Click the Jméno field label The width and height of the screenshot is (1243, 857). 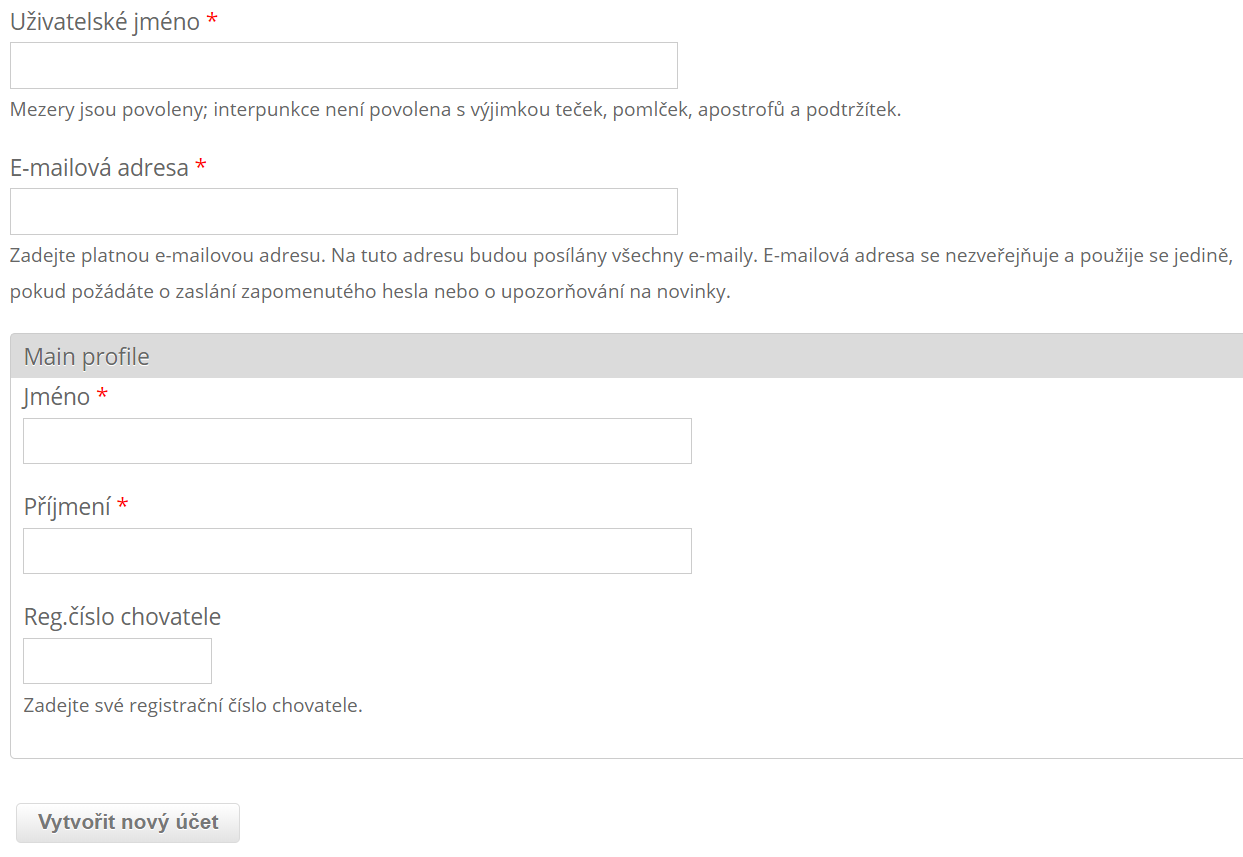pyautogui.click(x=57, y=397)
